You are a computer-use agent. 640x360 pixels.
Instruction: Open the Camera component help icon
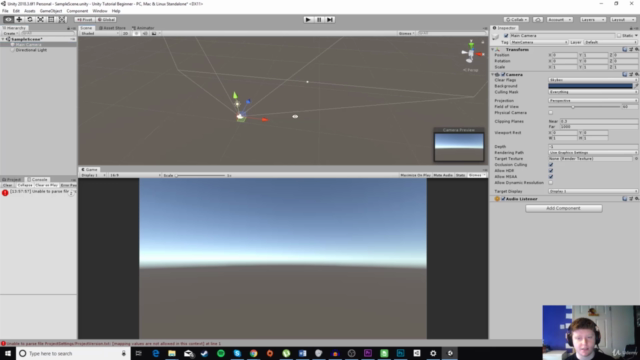(624, 74)
